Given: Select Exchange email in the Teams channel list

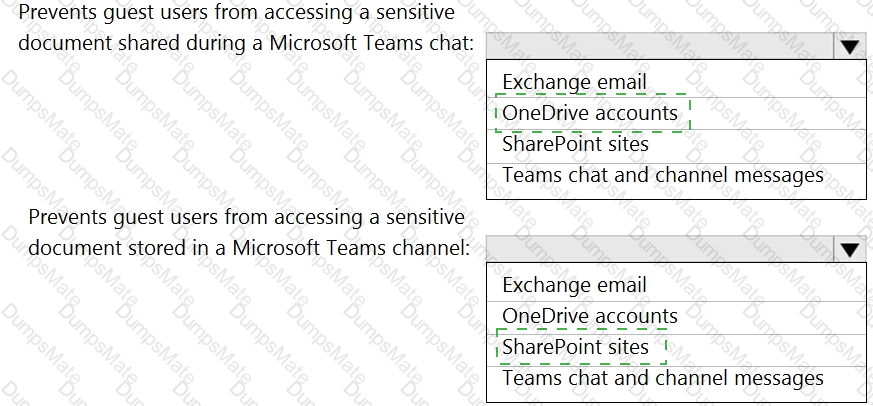Looking at the screenshot, I should pos(676,285).
